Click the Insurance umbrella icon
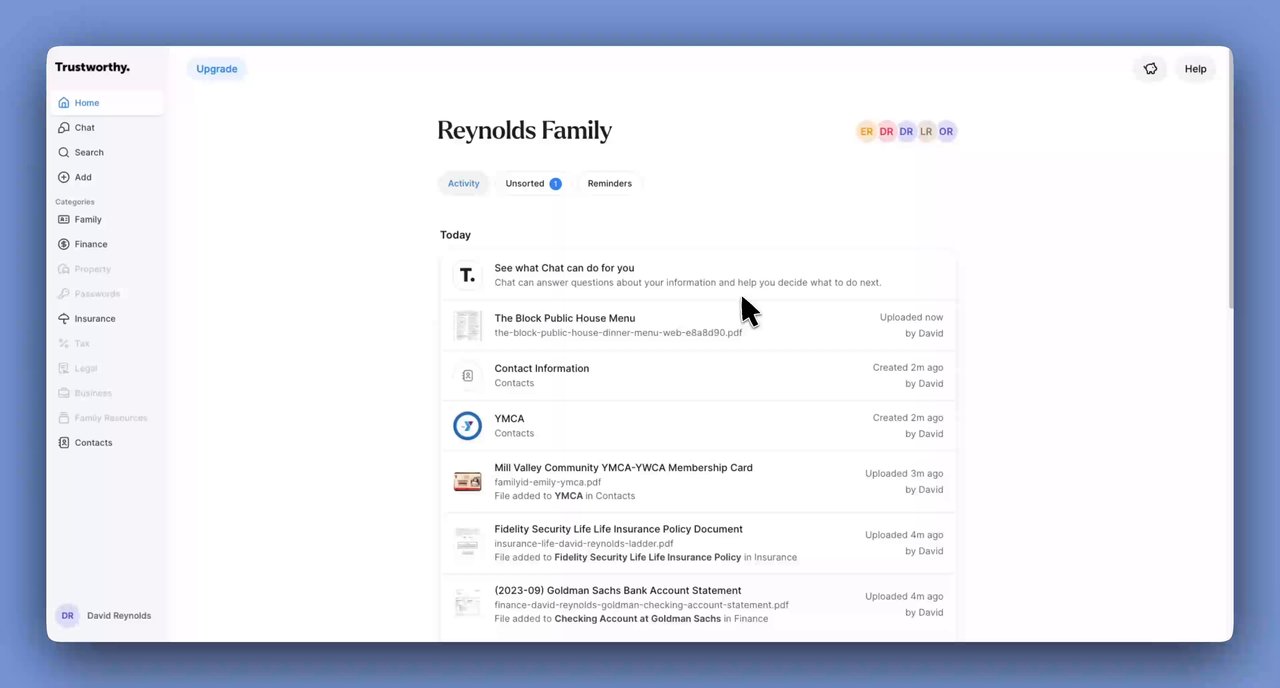The image size is (1280, 688). point(64,319)
